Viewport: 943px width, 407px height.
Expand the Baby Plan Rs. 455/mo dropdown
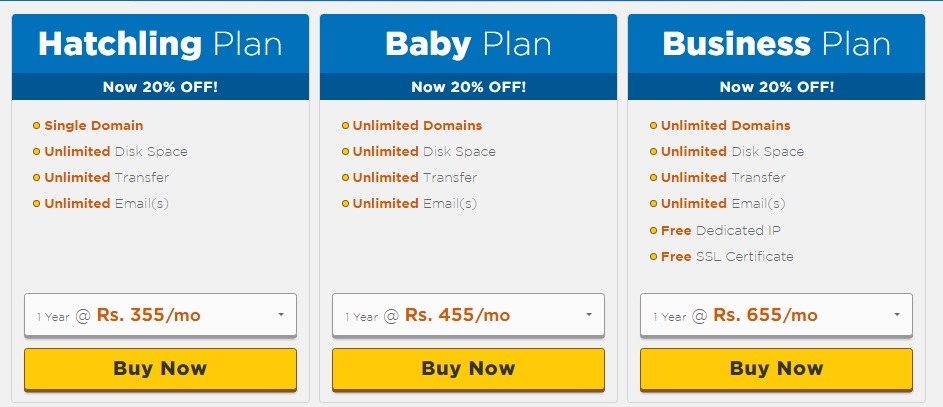pos(468,315)
